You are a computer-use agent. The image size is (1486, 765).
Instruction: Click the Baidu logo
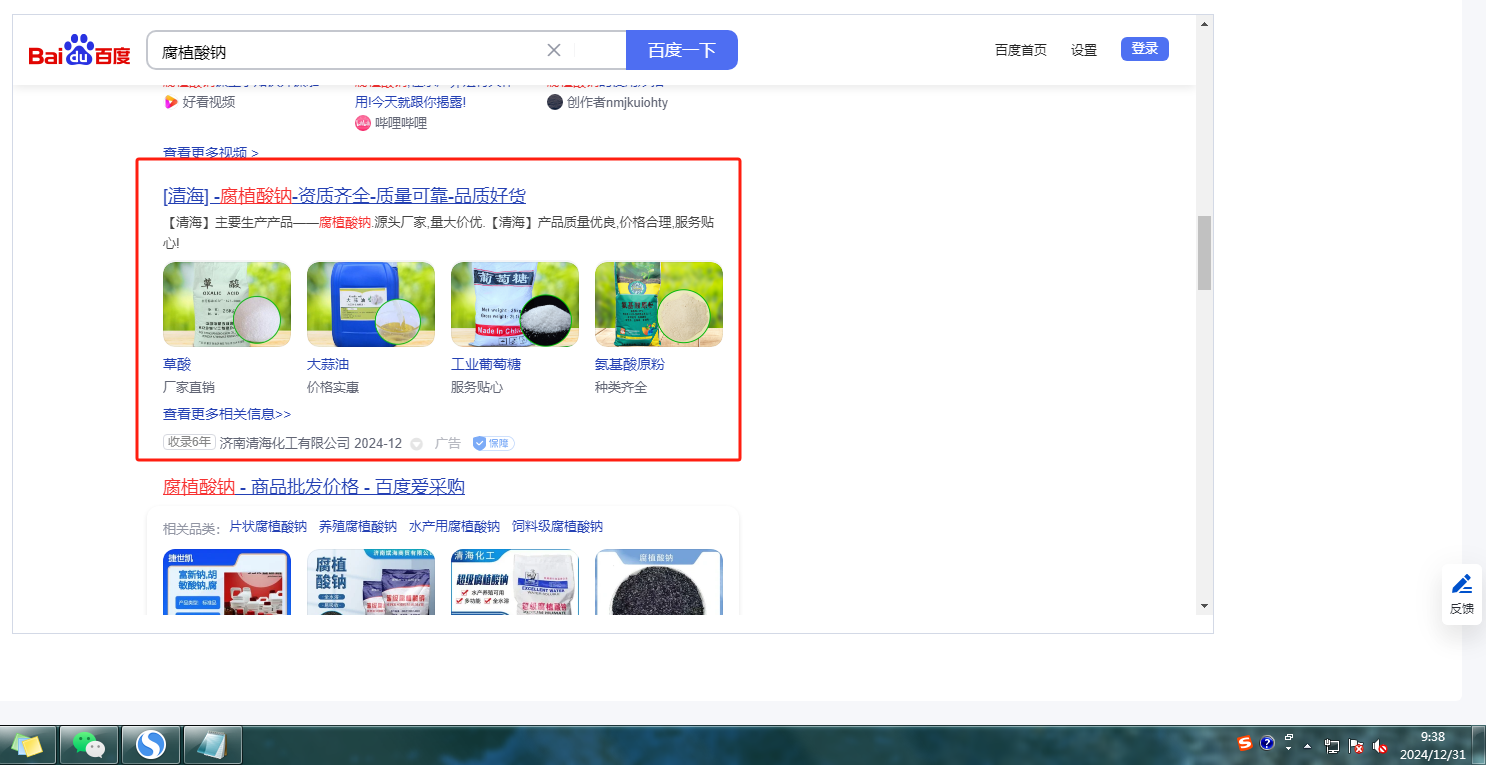[x=79, y=50]
